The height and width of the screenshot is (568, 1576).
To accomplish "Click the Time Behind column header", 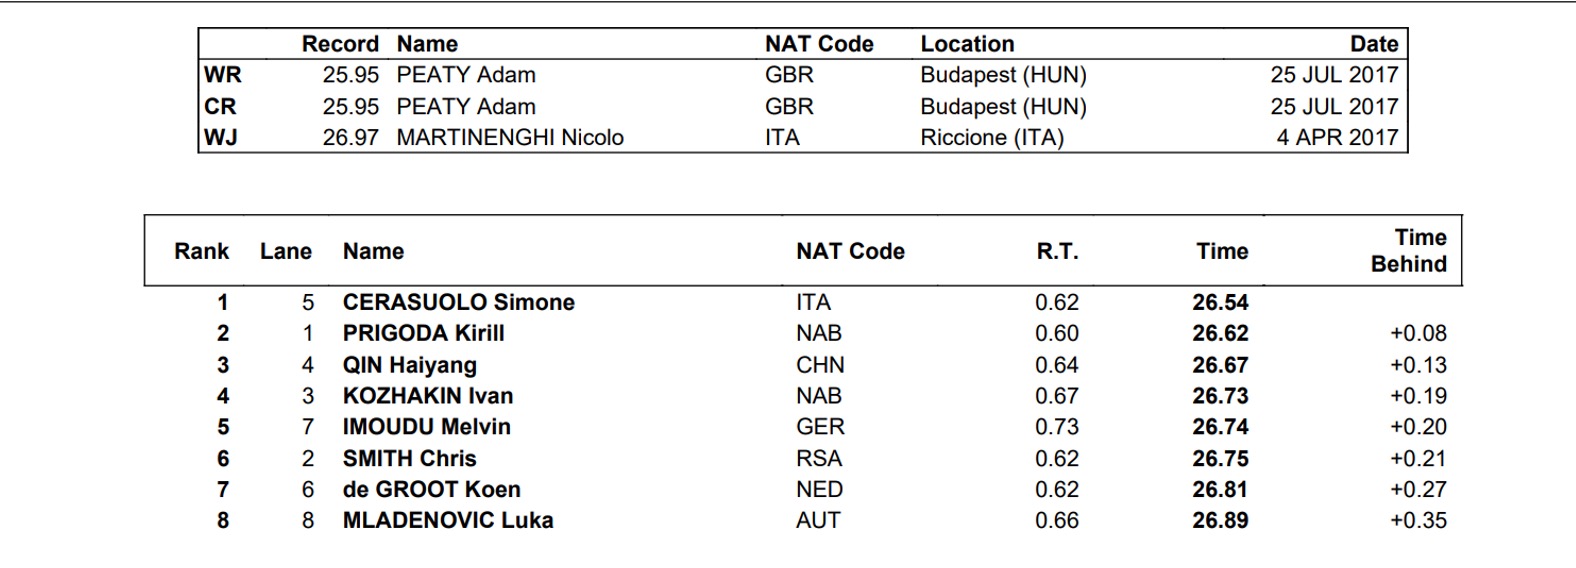I will click(x=1408, y=251).
